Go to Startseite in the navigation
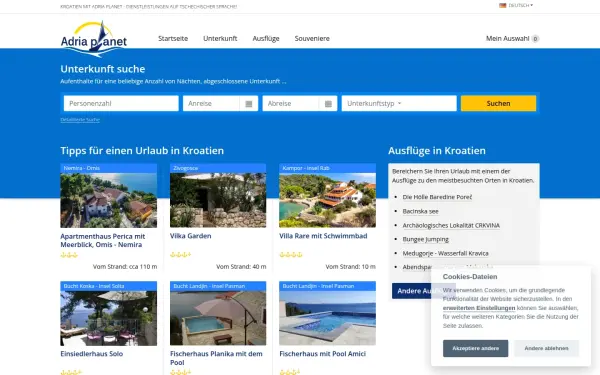The height and width of the screenshot is (375, 600). [x=173, y=38]
